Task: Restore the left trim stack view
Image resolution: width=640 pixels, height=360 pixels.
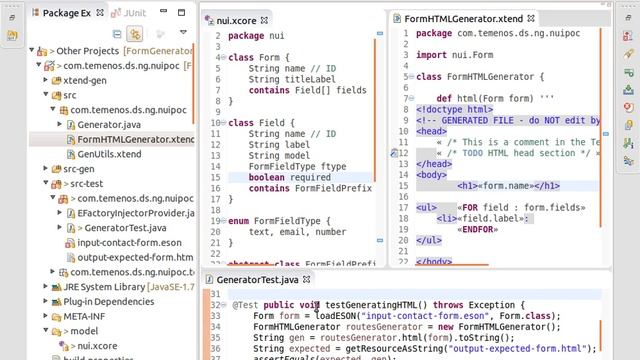Action: [x=12, y=18]
